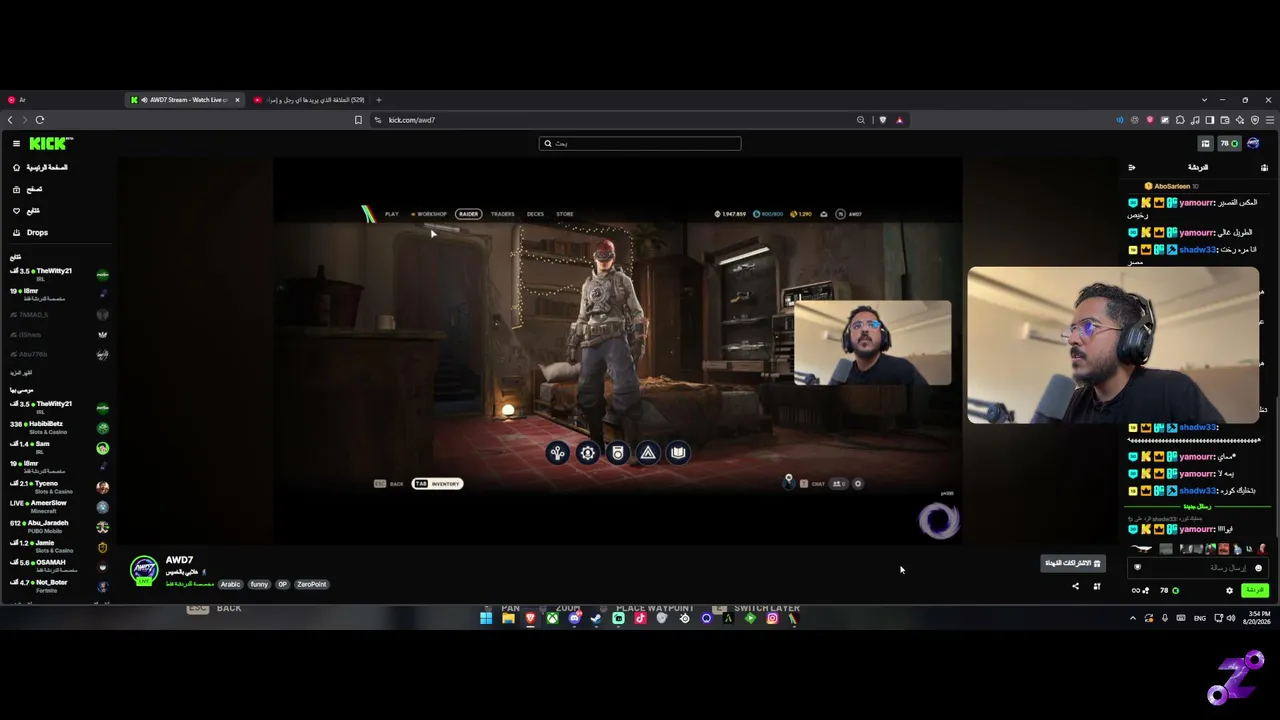Open the browser extensions puzzle icon
The image size is (1280, 720).
(x=1180, y=120)
